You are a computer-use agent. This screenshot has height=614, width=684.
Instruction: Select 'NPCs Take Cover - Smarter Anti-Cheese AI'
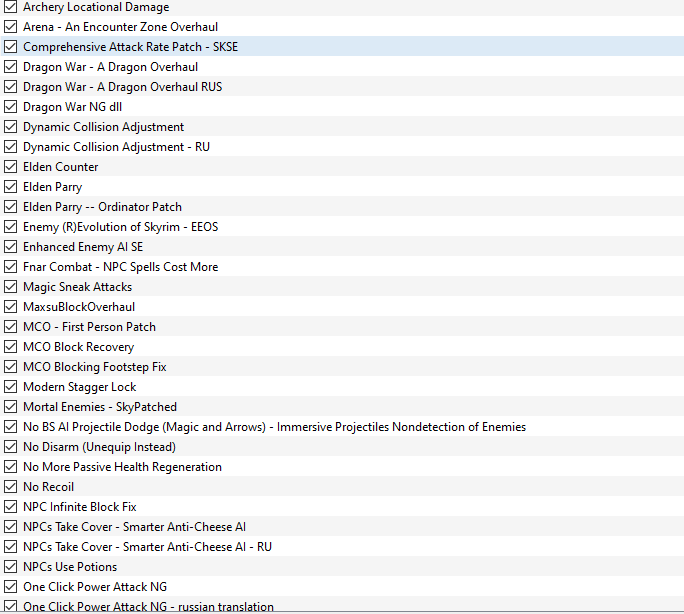[134, 527]
